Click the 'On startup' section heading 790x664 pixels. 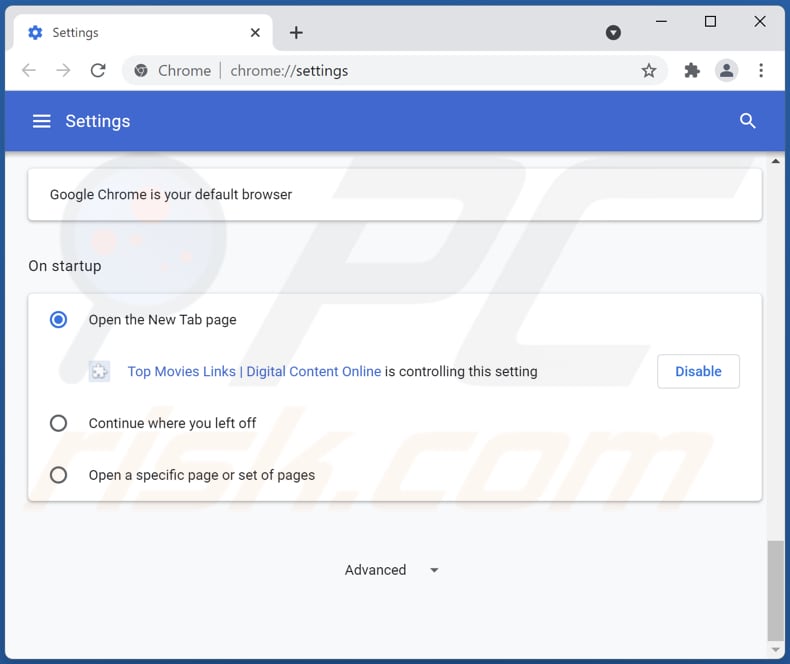coord(64,266)
